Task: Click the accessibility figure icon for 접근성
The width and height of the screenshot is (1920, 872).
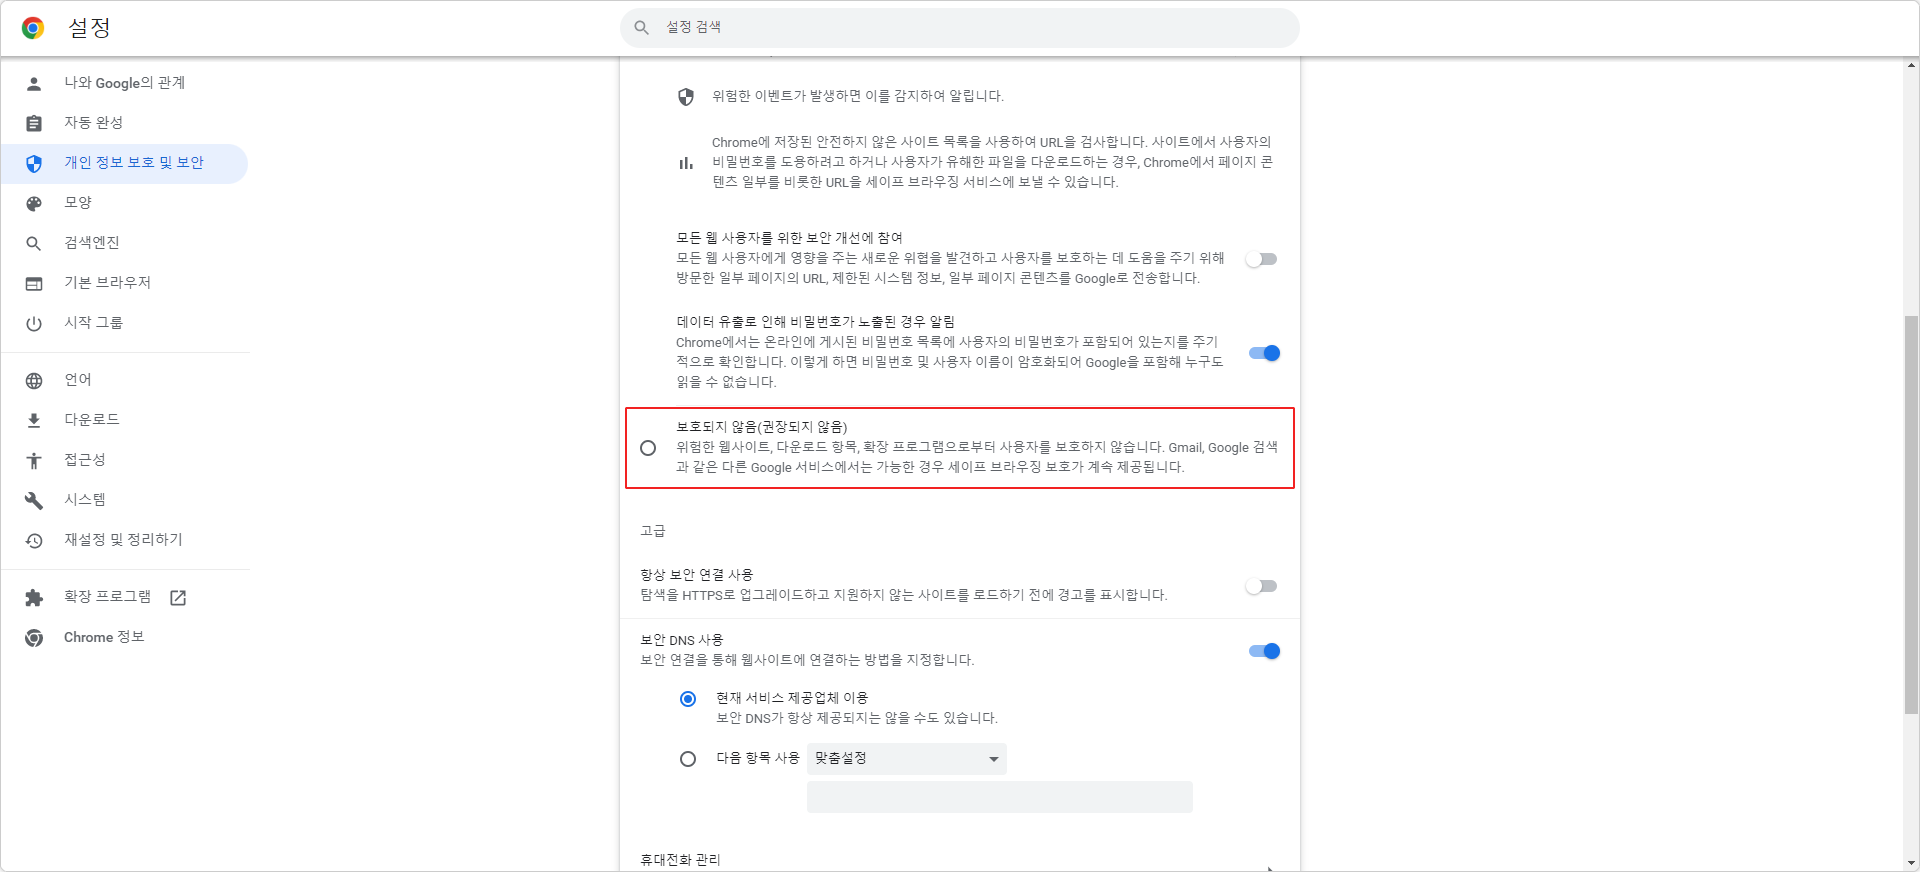Action: (x=34, y=461)
